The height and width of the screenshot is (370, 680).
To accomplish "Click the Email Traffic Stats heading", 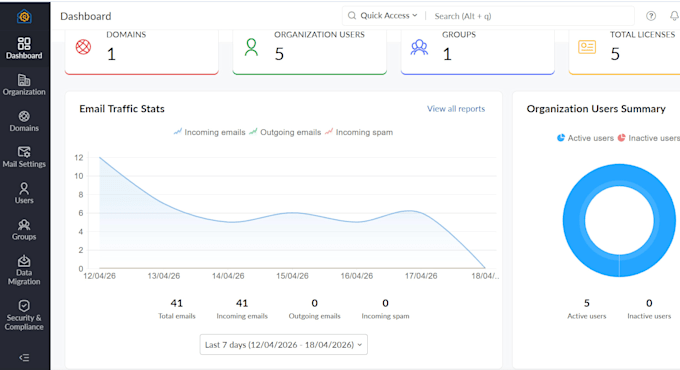I will [122, 108].
